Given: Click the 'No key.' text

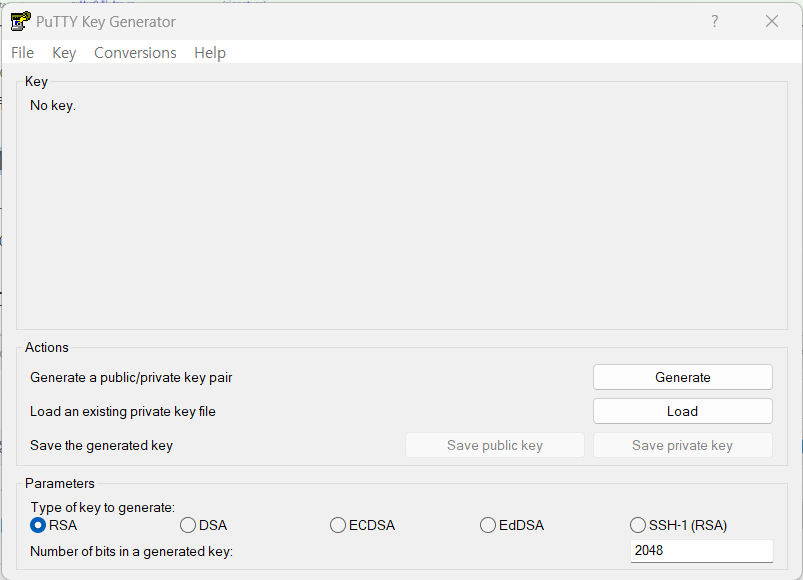Looking at the screenshot, I should pyautogui.click(x=53, y=105).
